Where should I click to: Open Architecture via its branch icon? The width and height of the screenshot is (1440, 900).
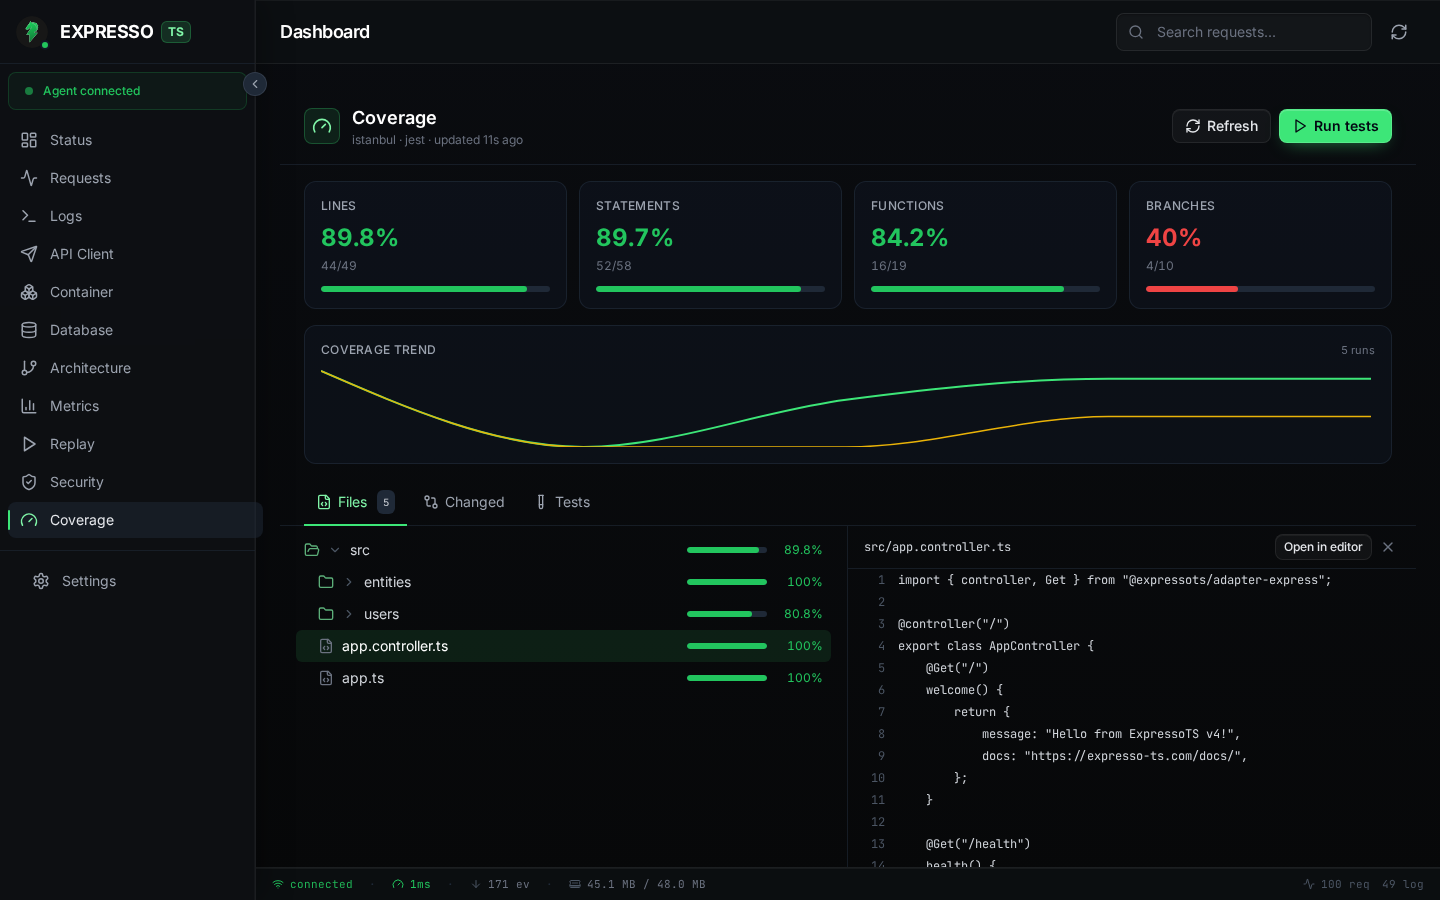pos(29,368)
